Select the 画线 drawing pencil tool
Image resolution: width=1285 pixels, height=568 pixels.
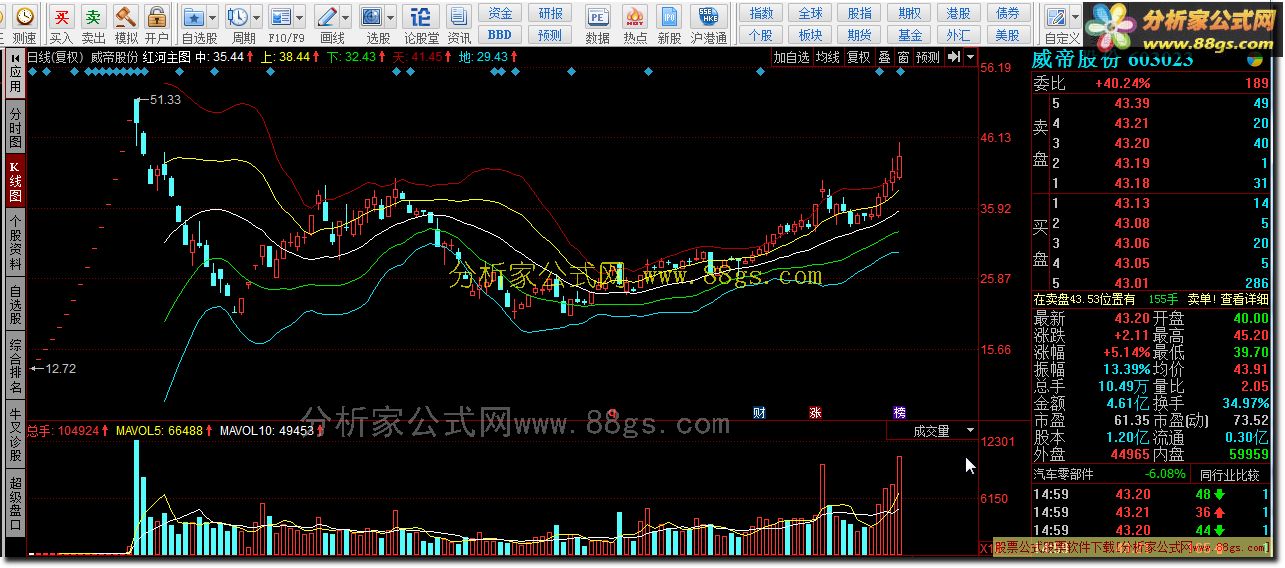click(x=326, y=17)
